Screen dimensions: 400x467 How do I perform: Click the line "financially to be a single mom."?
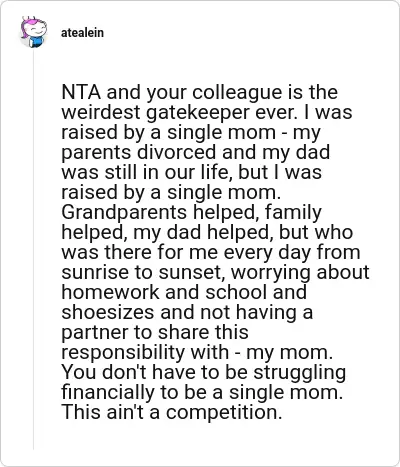coord(202,392)
